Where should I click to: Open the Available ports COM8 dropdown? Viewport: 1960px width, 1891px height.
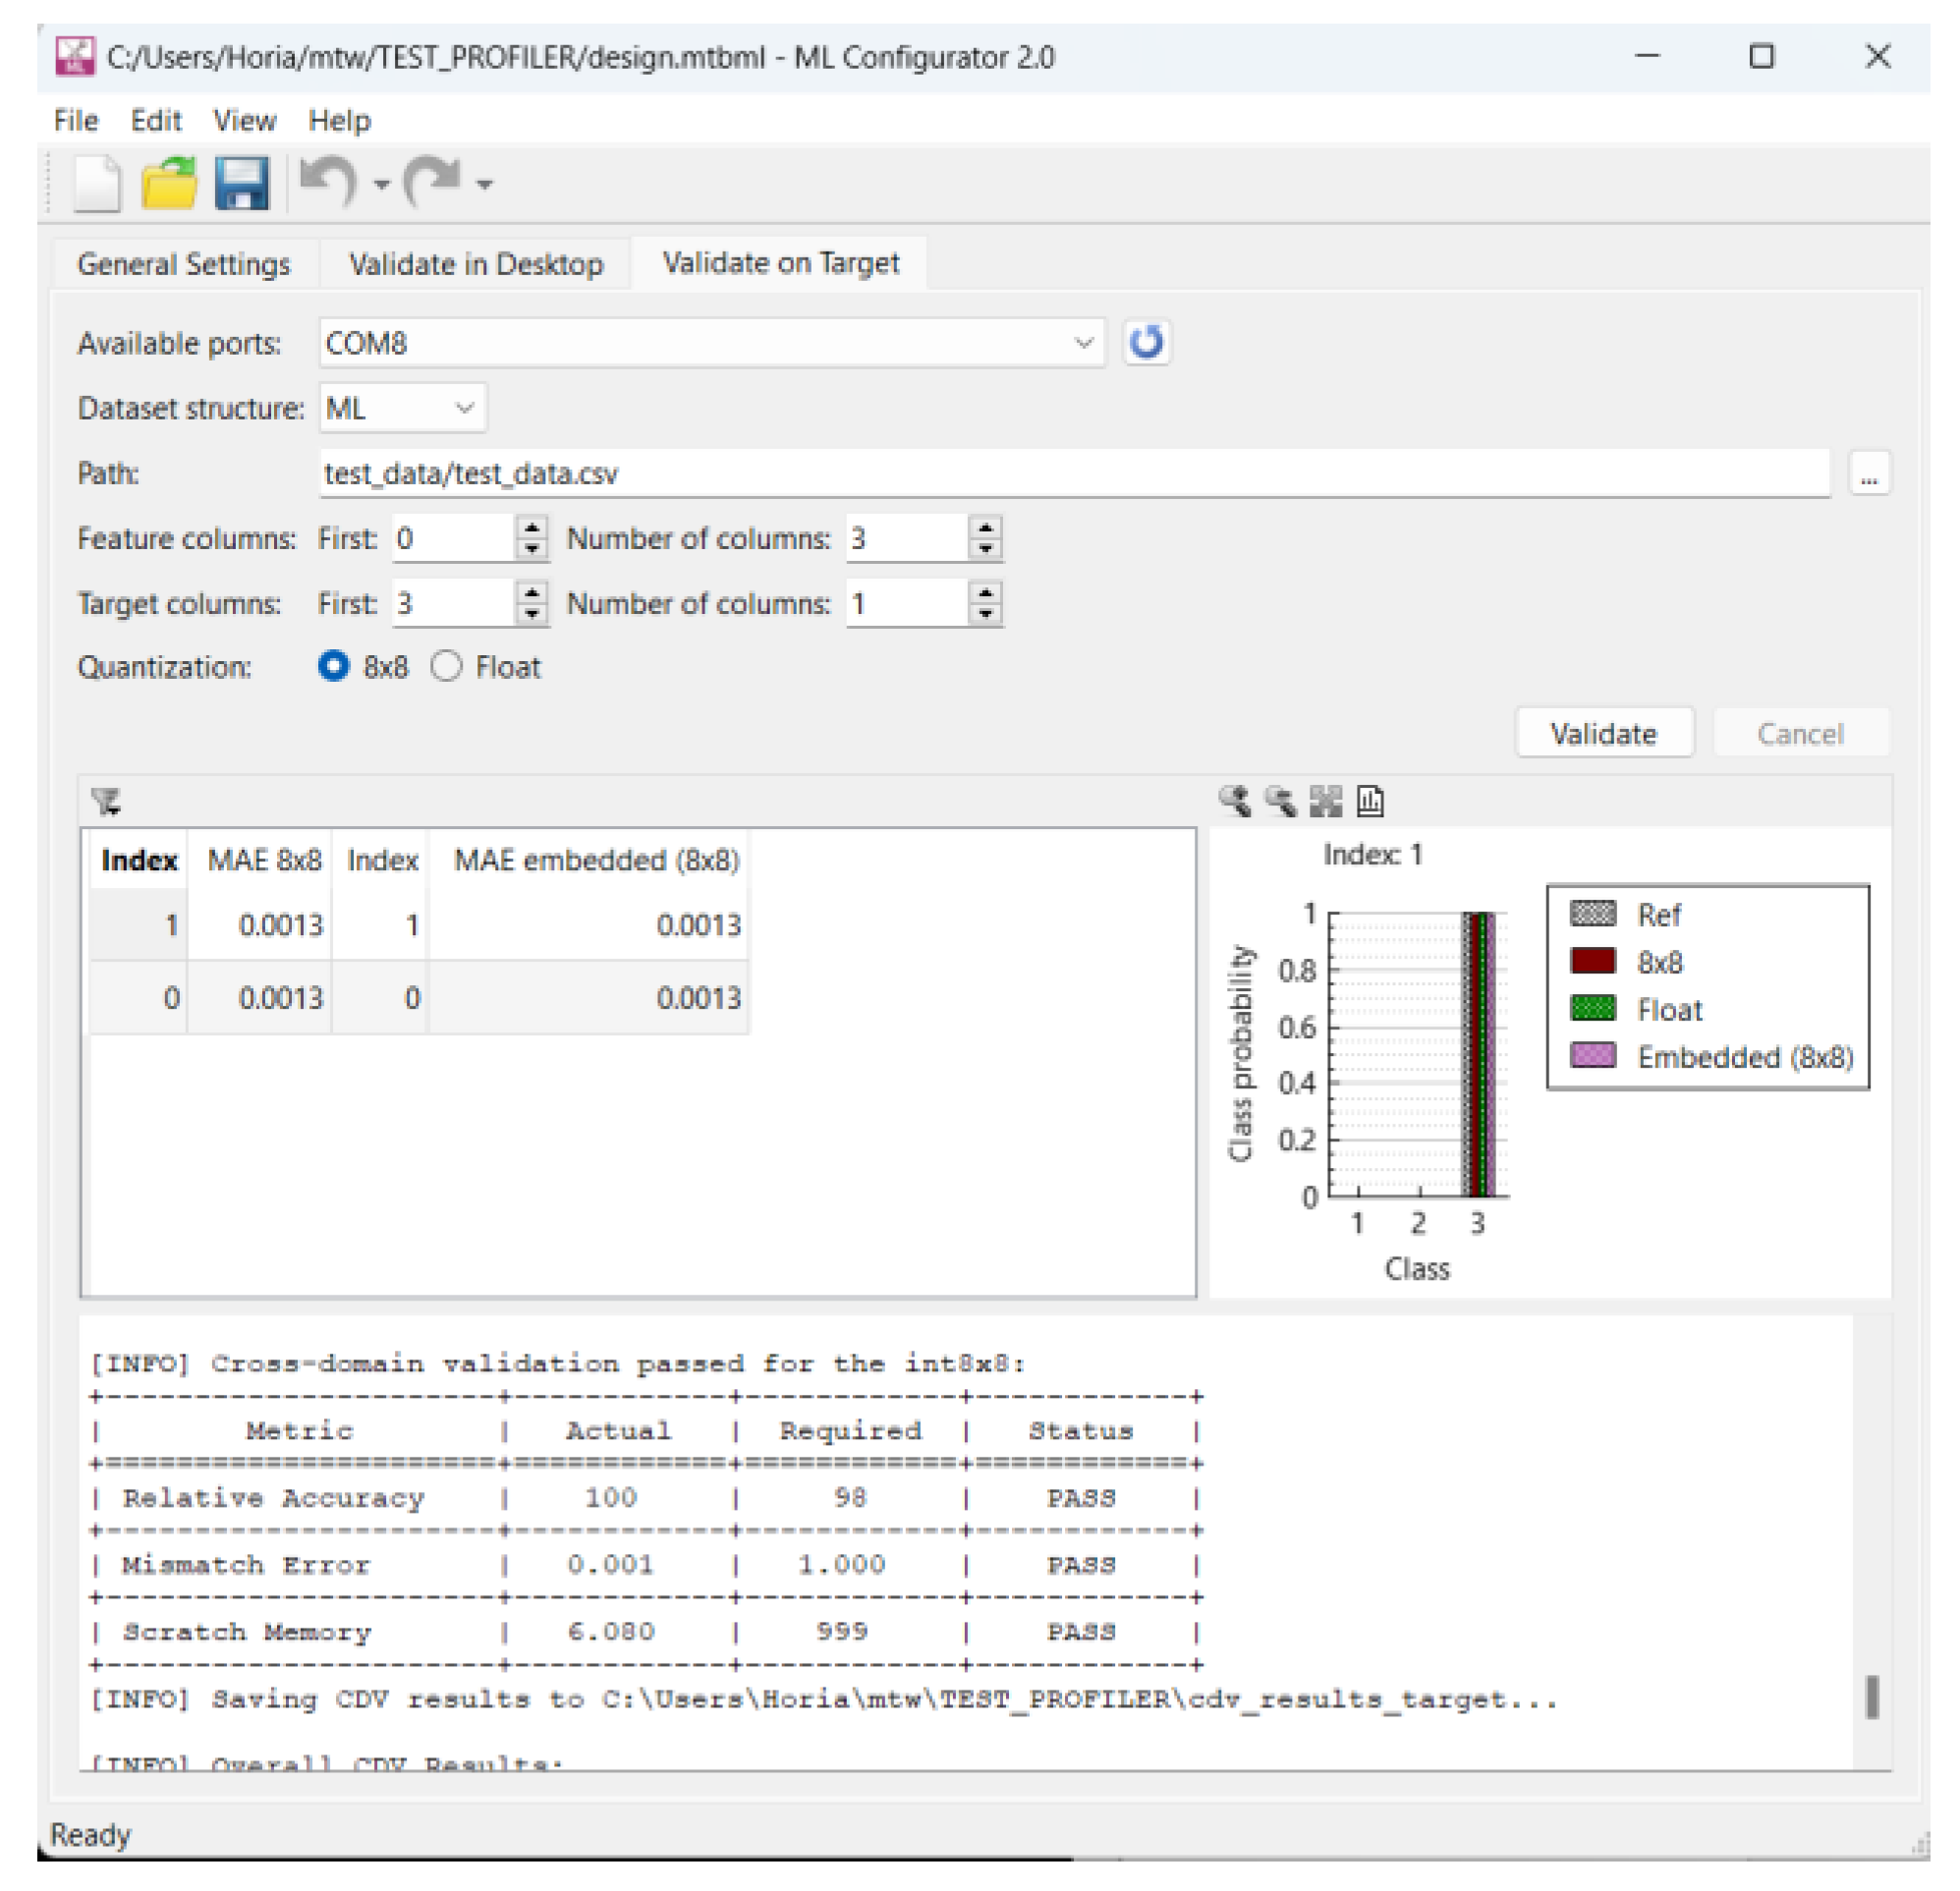[1083, 343]
